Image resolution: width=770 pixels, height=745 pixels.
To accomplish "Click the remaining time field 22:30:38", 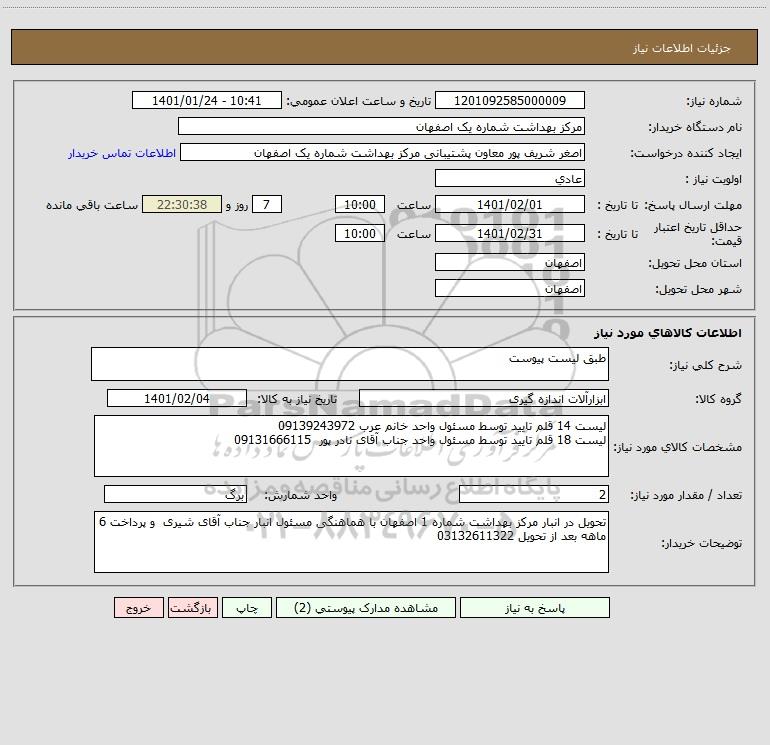I will [x=182, y=204].
